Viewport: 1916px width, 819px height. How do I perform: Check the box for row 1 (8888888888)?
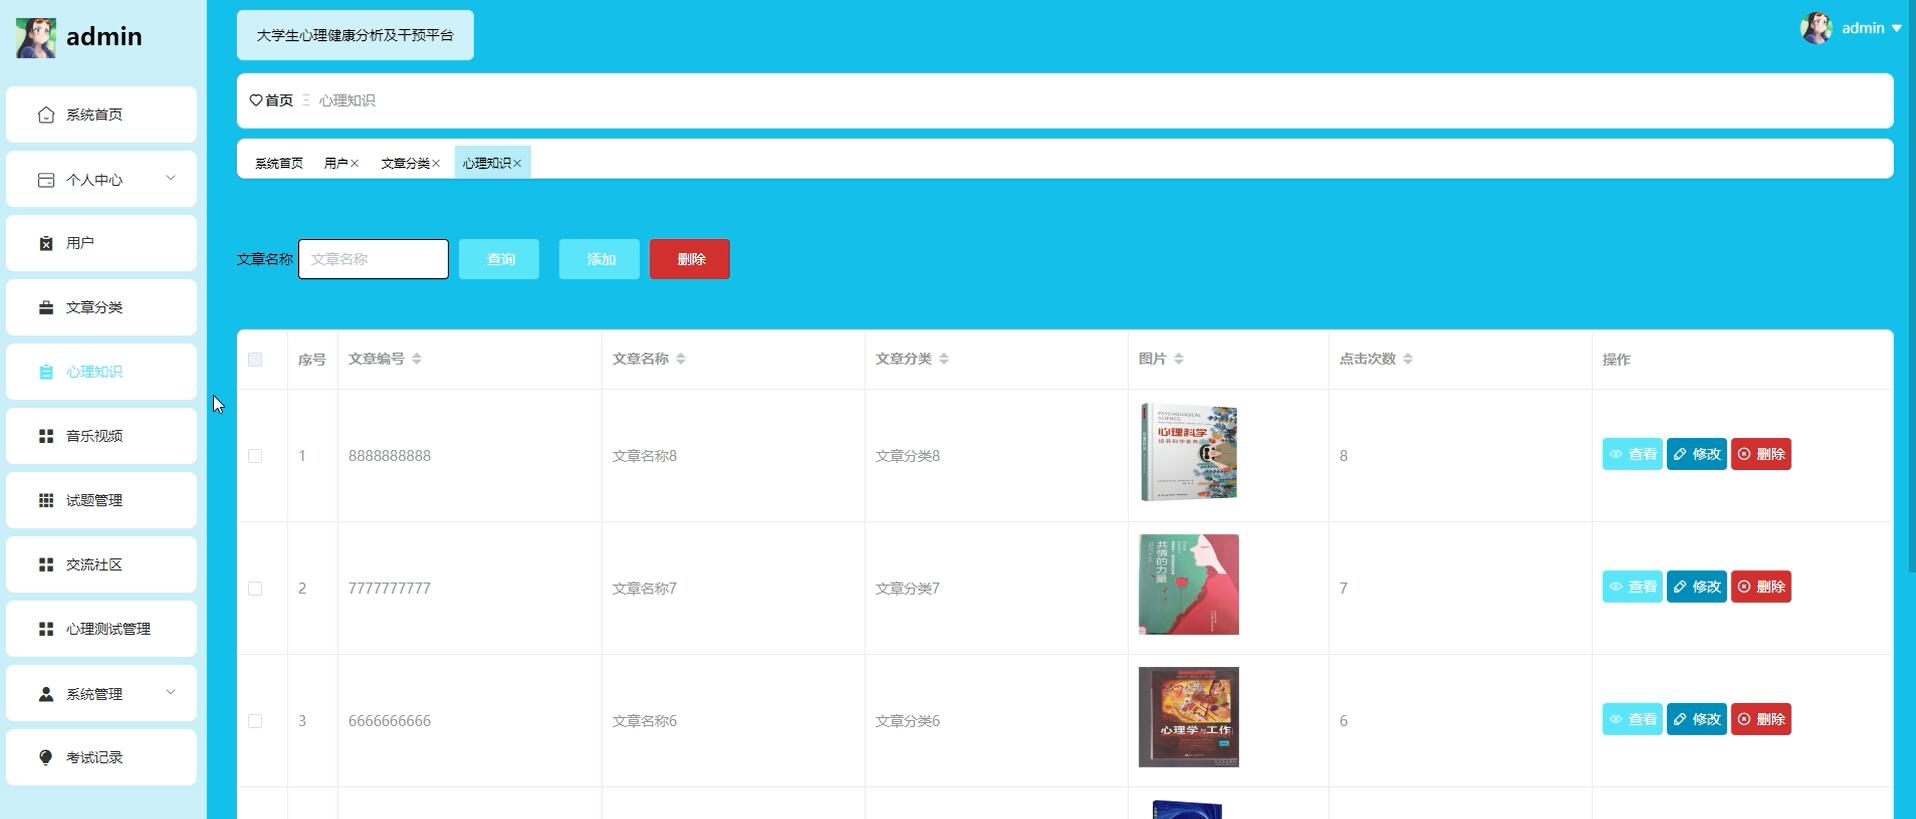pos(255,456)
